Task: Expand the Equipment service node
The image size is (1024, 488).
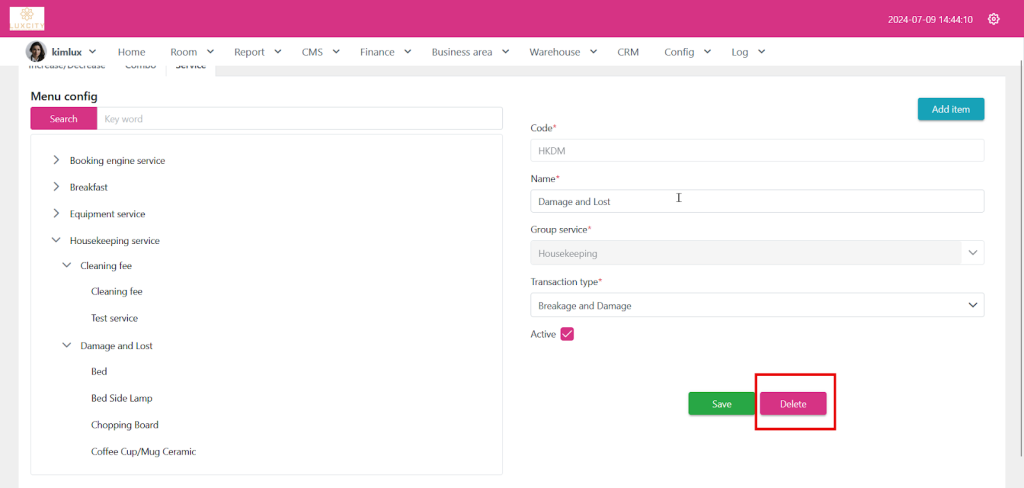Action: click(56, 214)
